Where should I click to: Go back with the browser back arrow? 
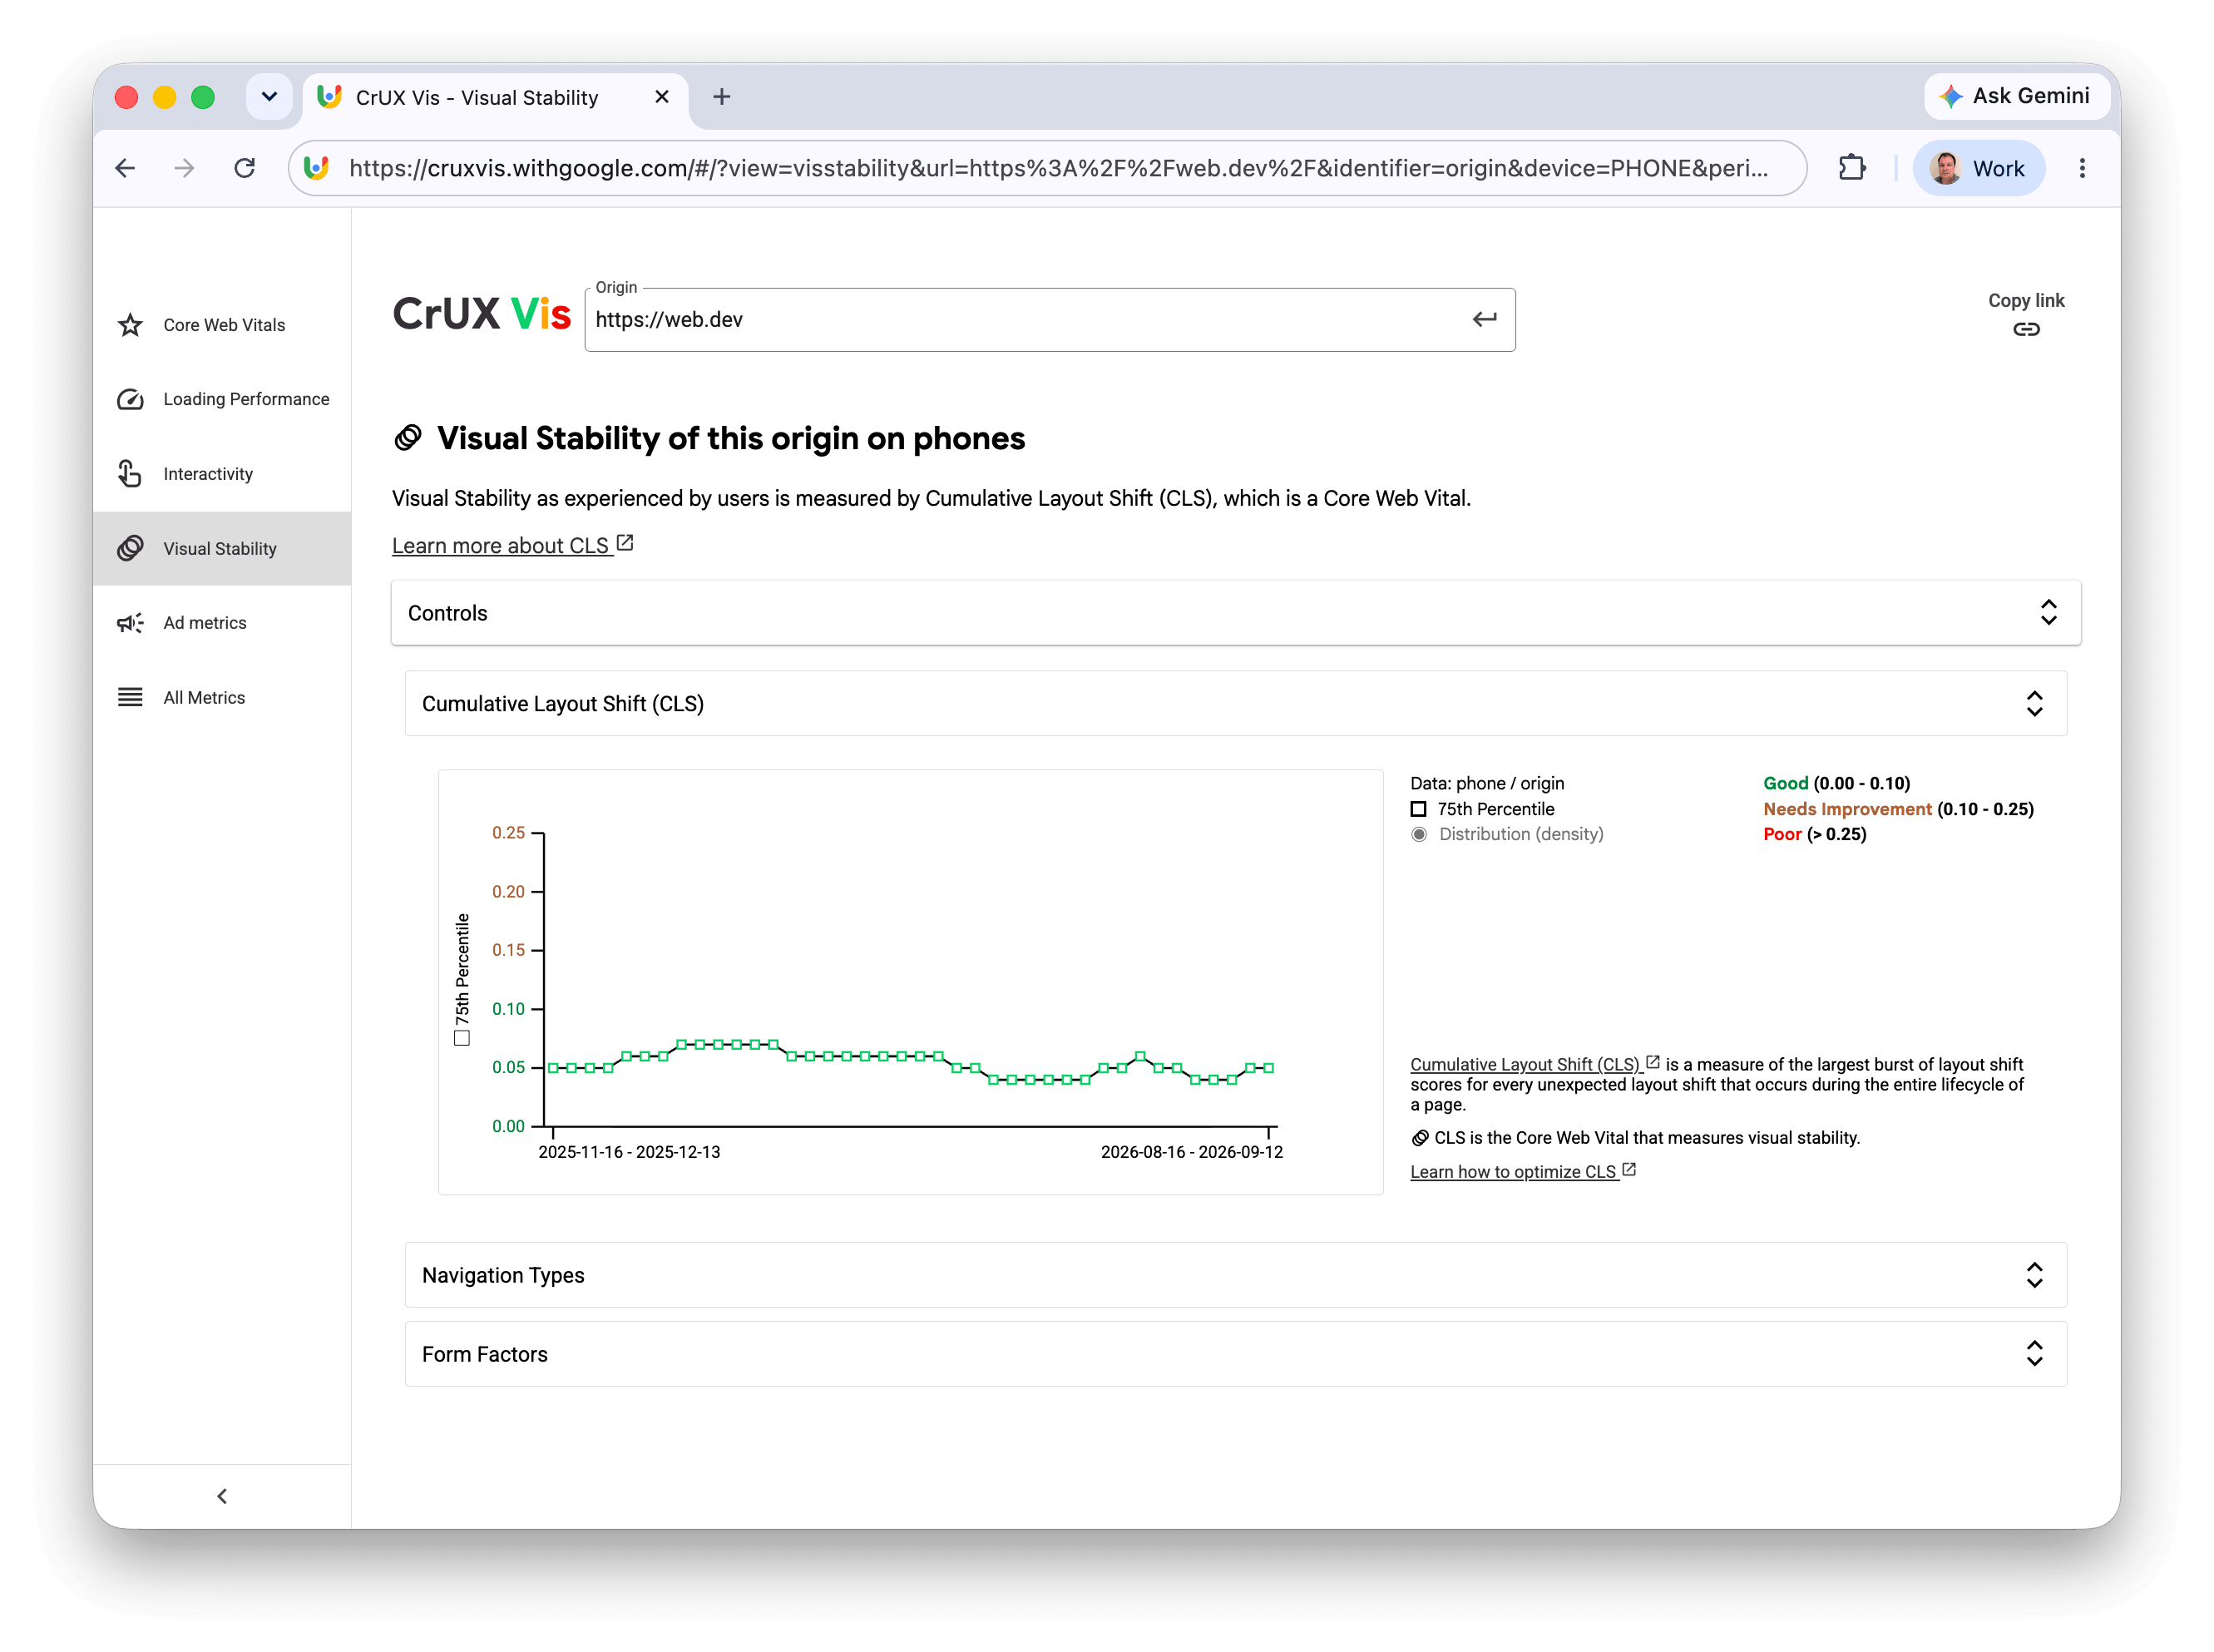click(125, 168)
